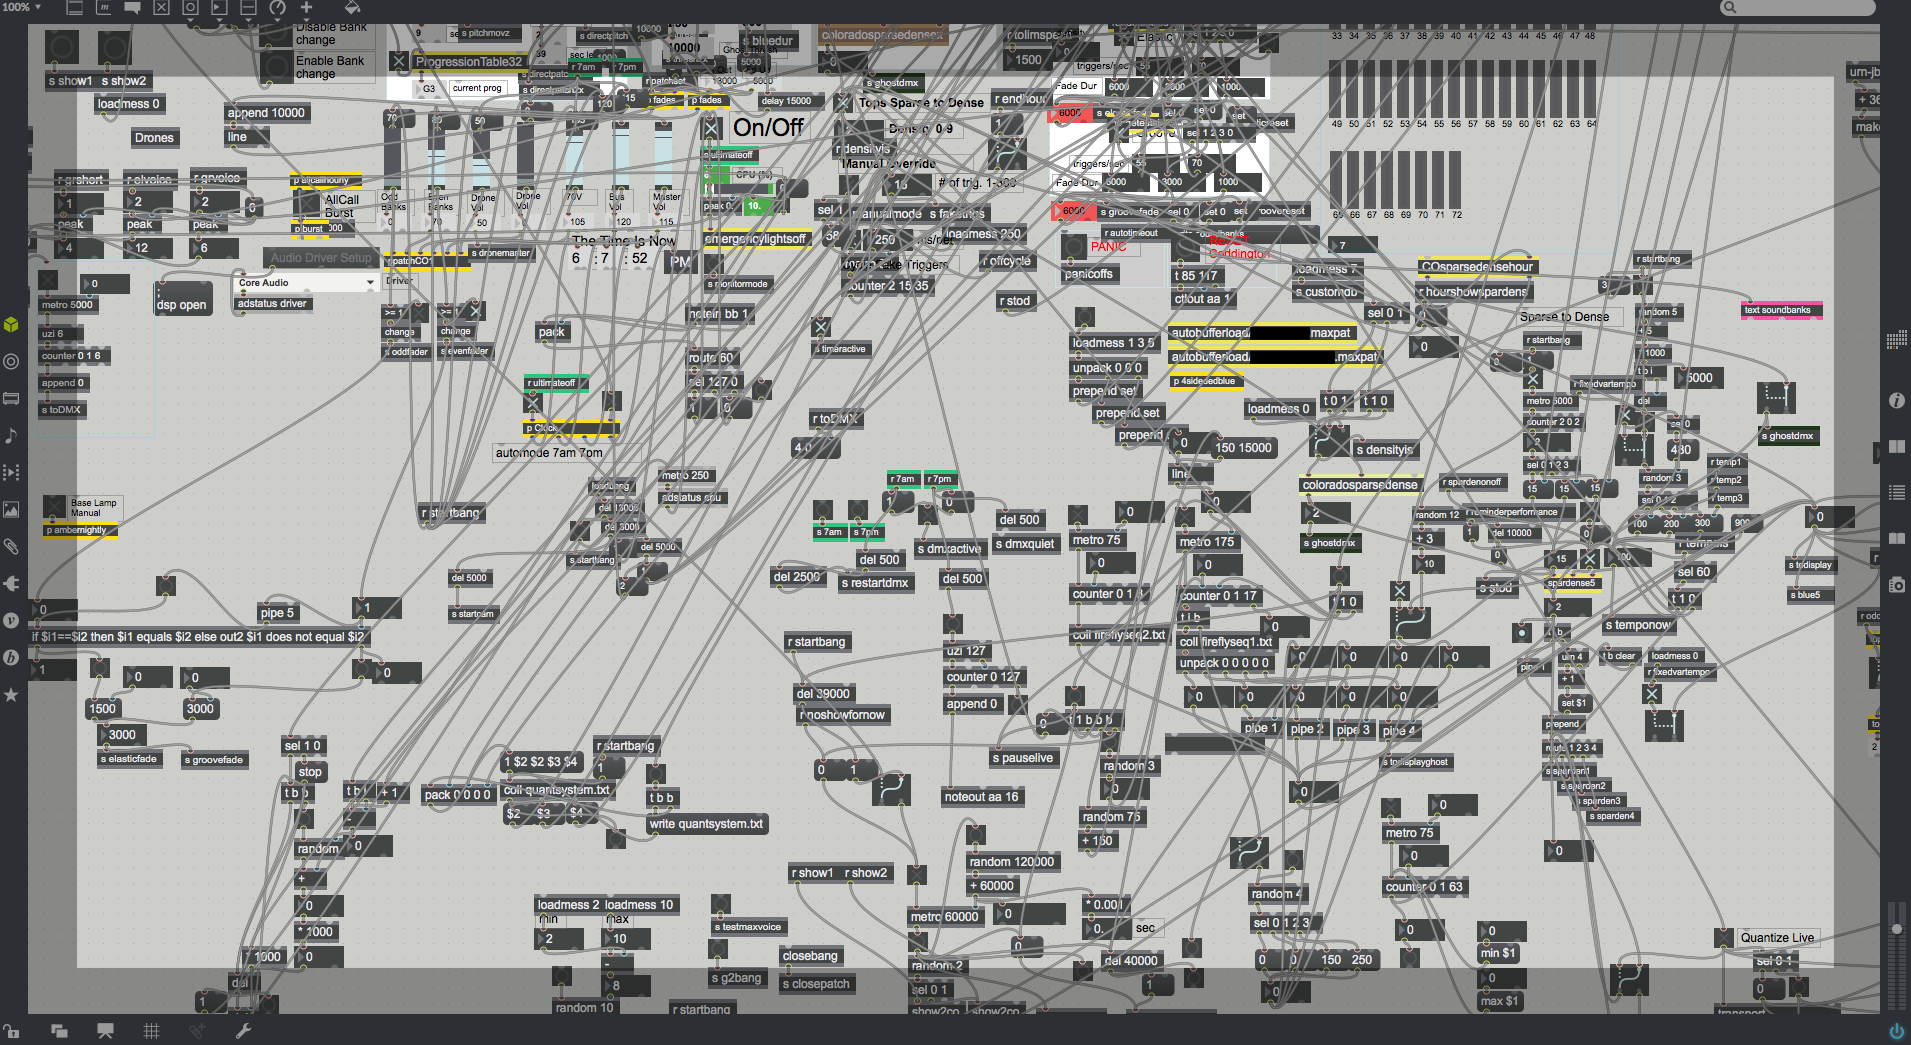Add a comment box from toolbar

tap(132, 8)
